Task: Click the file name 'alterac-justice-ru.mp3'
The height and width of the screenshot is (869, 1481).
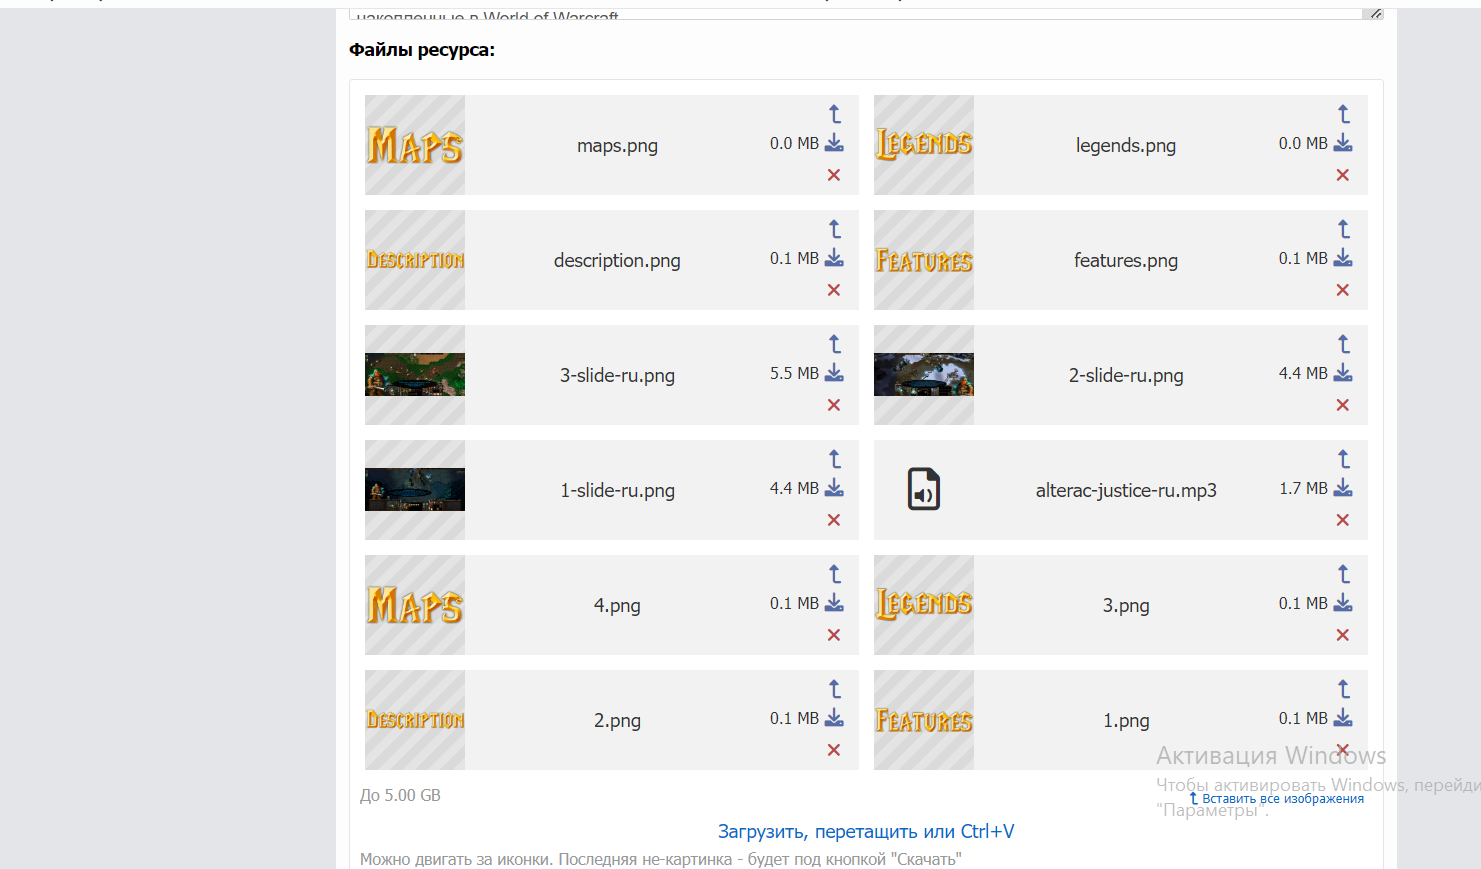Action: click(x=1126, y=490)
